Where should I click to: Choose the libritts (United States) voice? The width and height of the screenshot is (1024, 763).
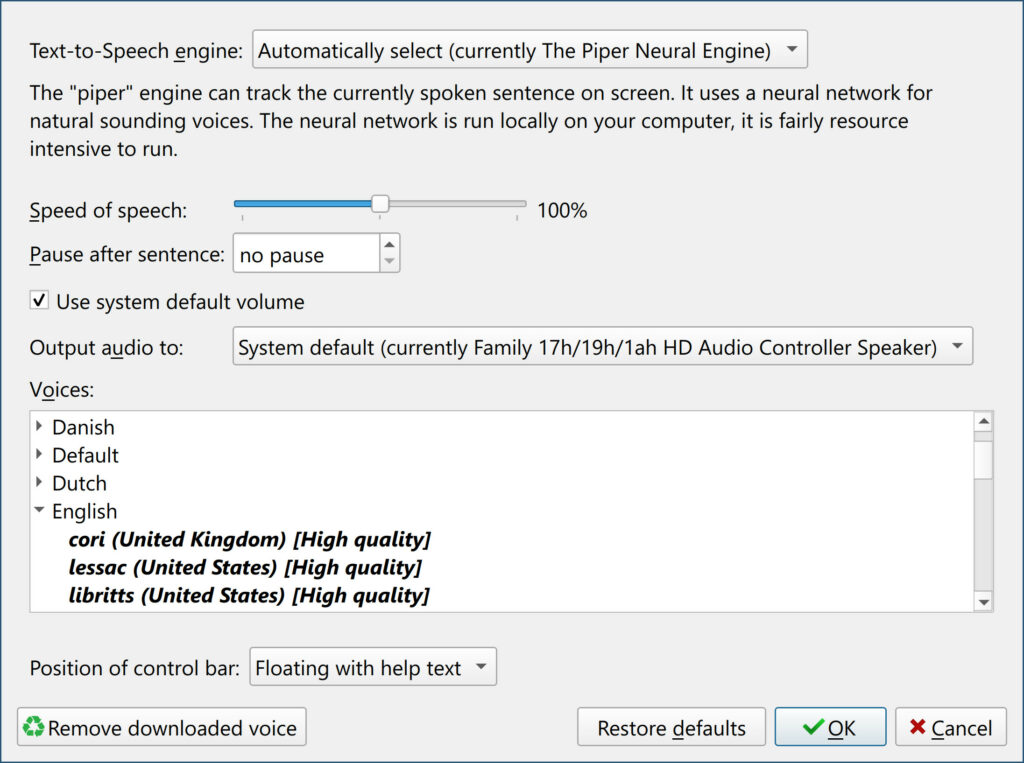pyautogui.click(x=249, y=596)
